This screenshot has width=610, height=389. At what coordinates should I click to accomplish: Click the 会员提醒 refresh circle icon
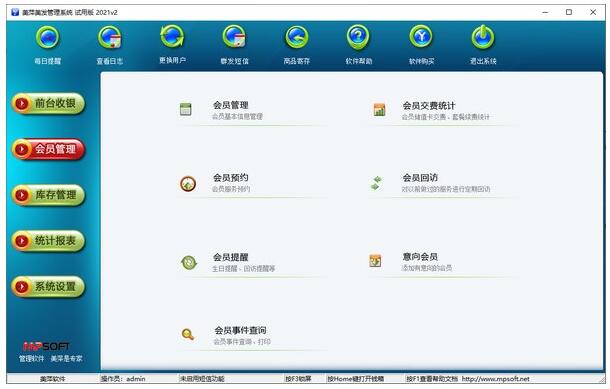[x=189, y=262]
